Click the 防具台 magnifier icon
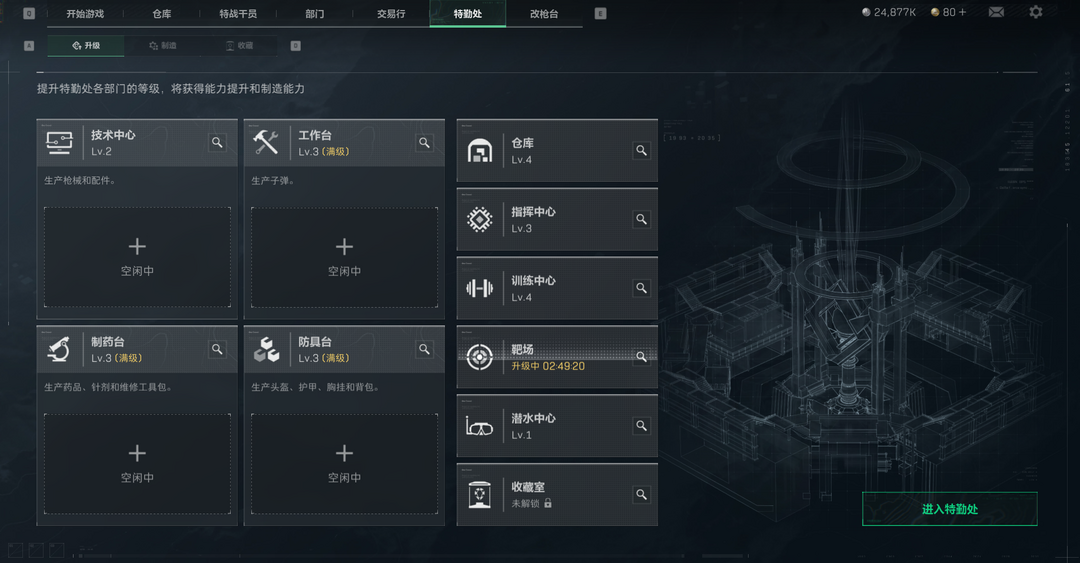The image size is (1080, 563). (x=424, y=349)
